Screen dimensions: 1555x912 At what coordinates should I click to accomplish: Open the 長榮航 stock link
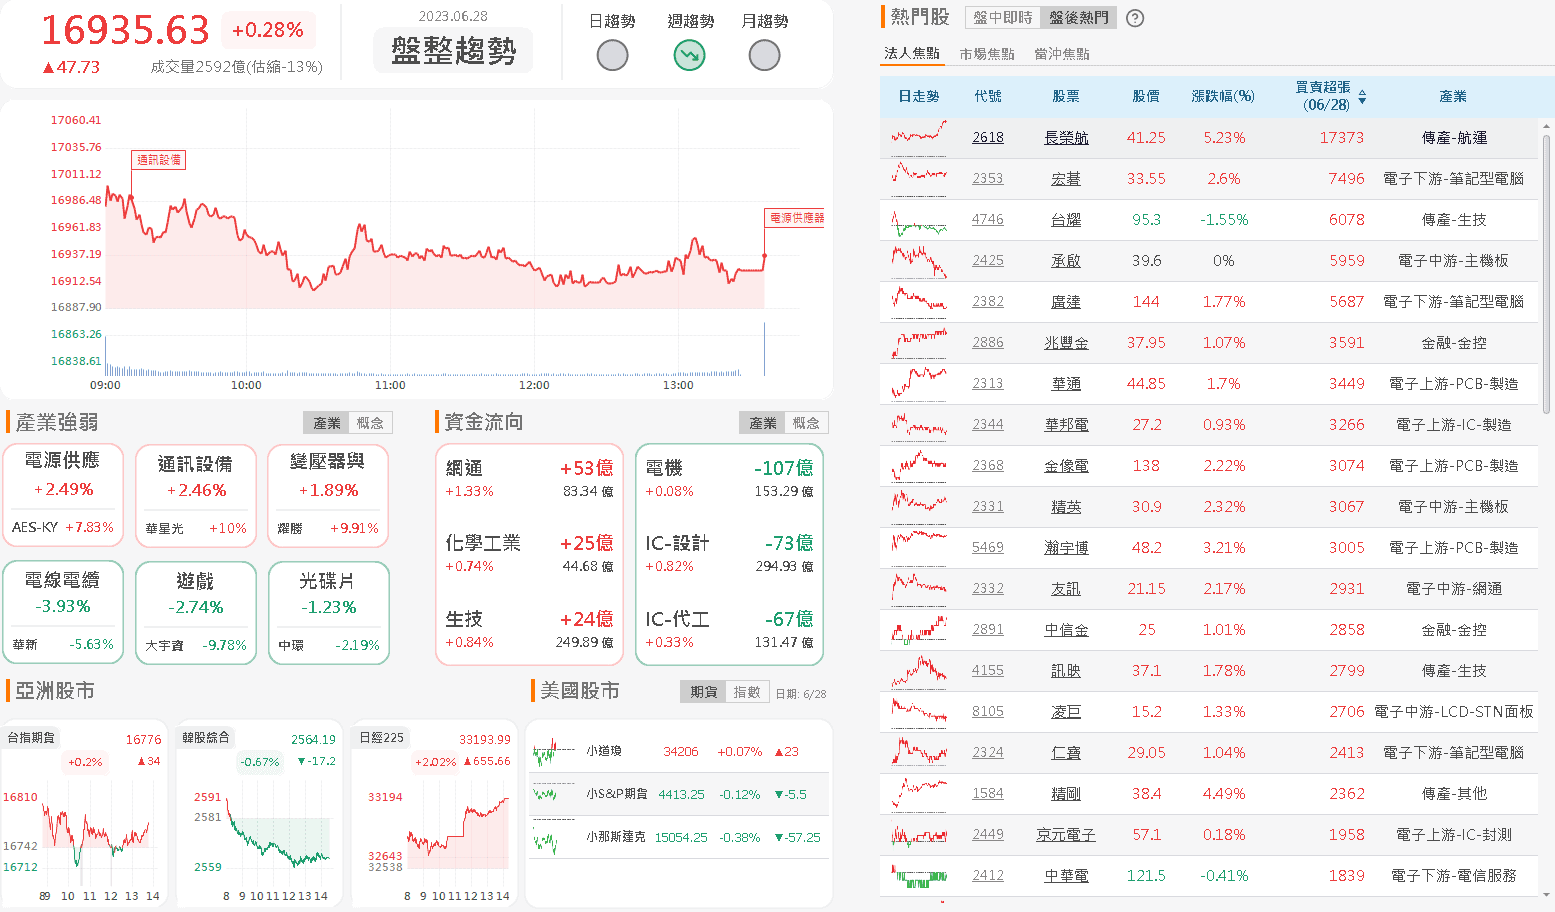[x=1065, y=138]
